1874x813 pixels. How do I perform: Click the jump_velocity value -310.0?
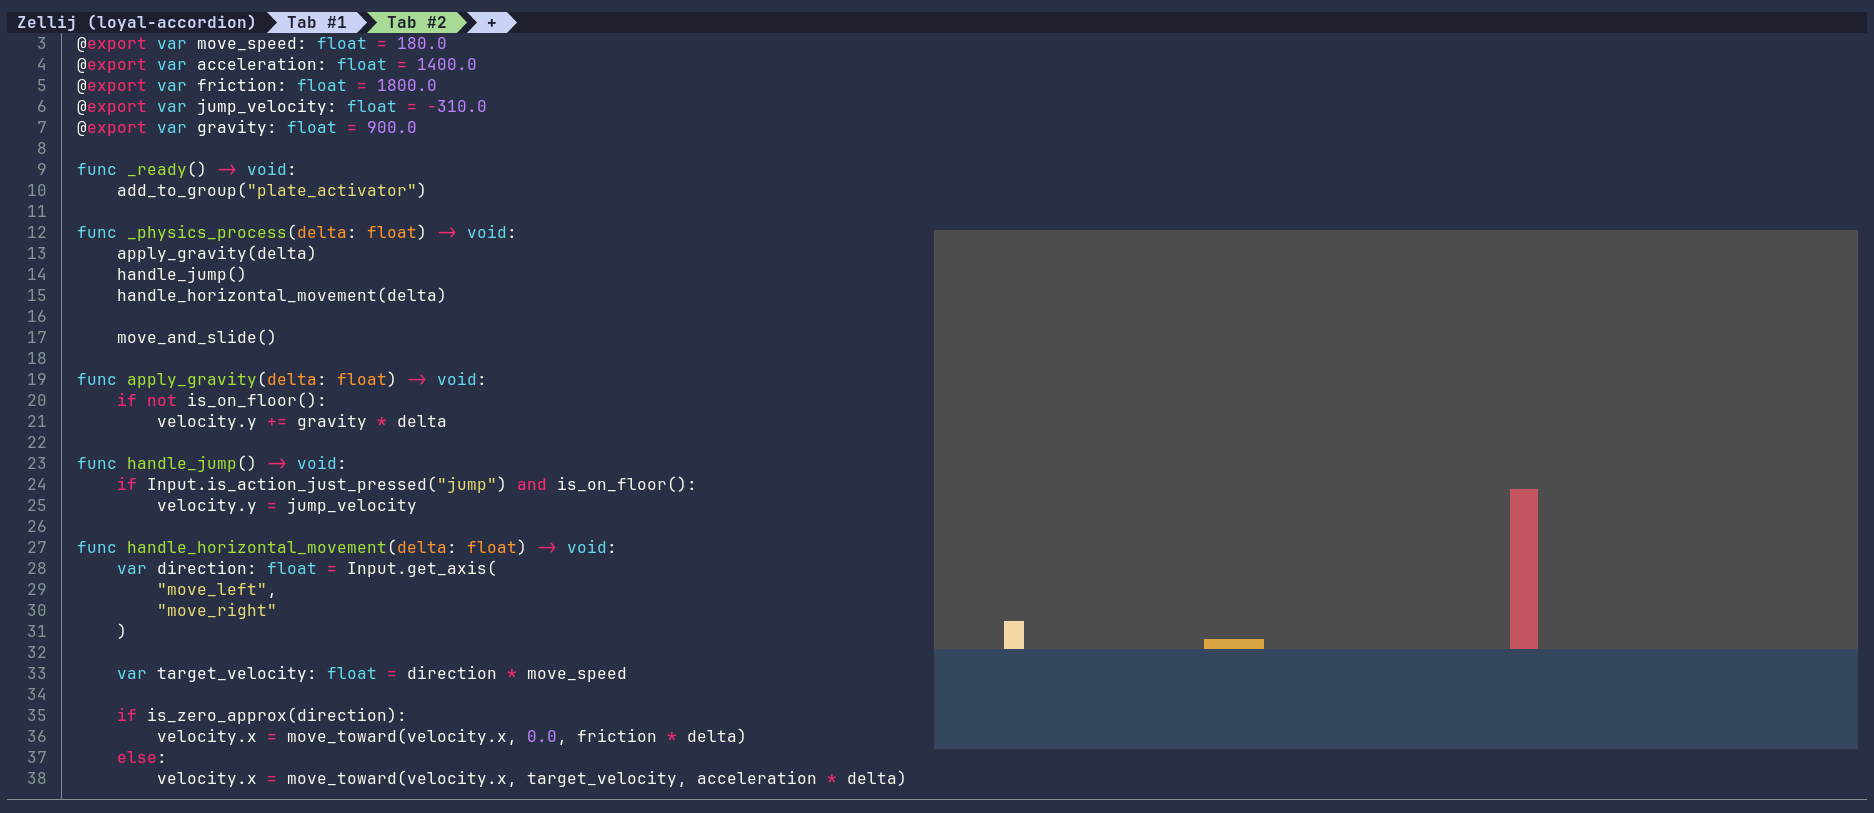click(x=457, y=107)
